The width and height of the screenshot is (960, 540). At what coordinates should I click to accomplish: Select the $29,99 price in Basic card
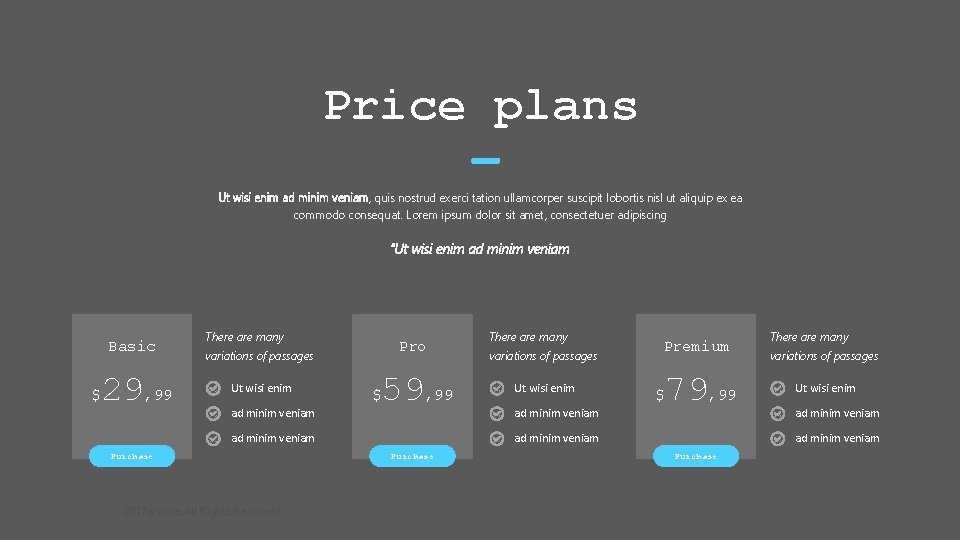132,390
